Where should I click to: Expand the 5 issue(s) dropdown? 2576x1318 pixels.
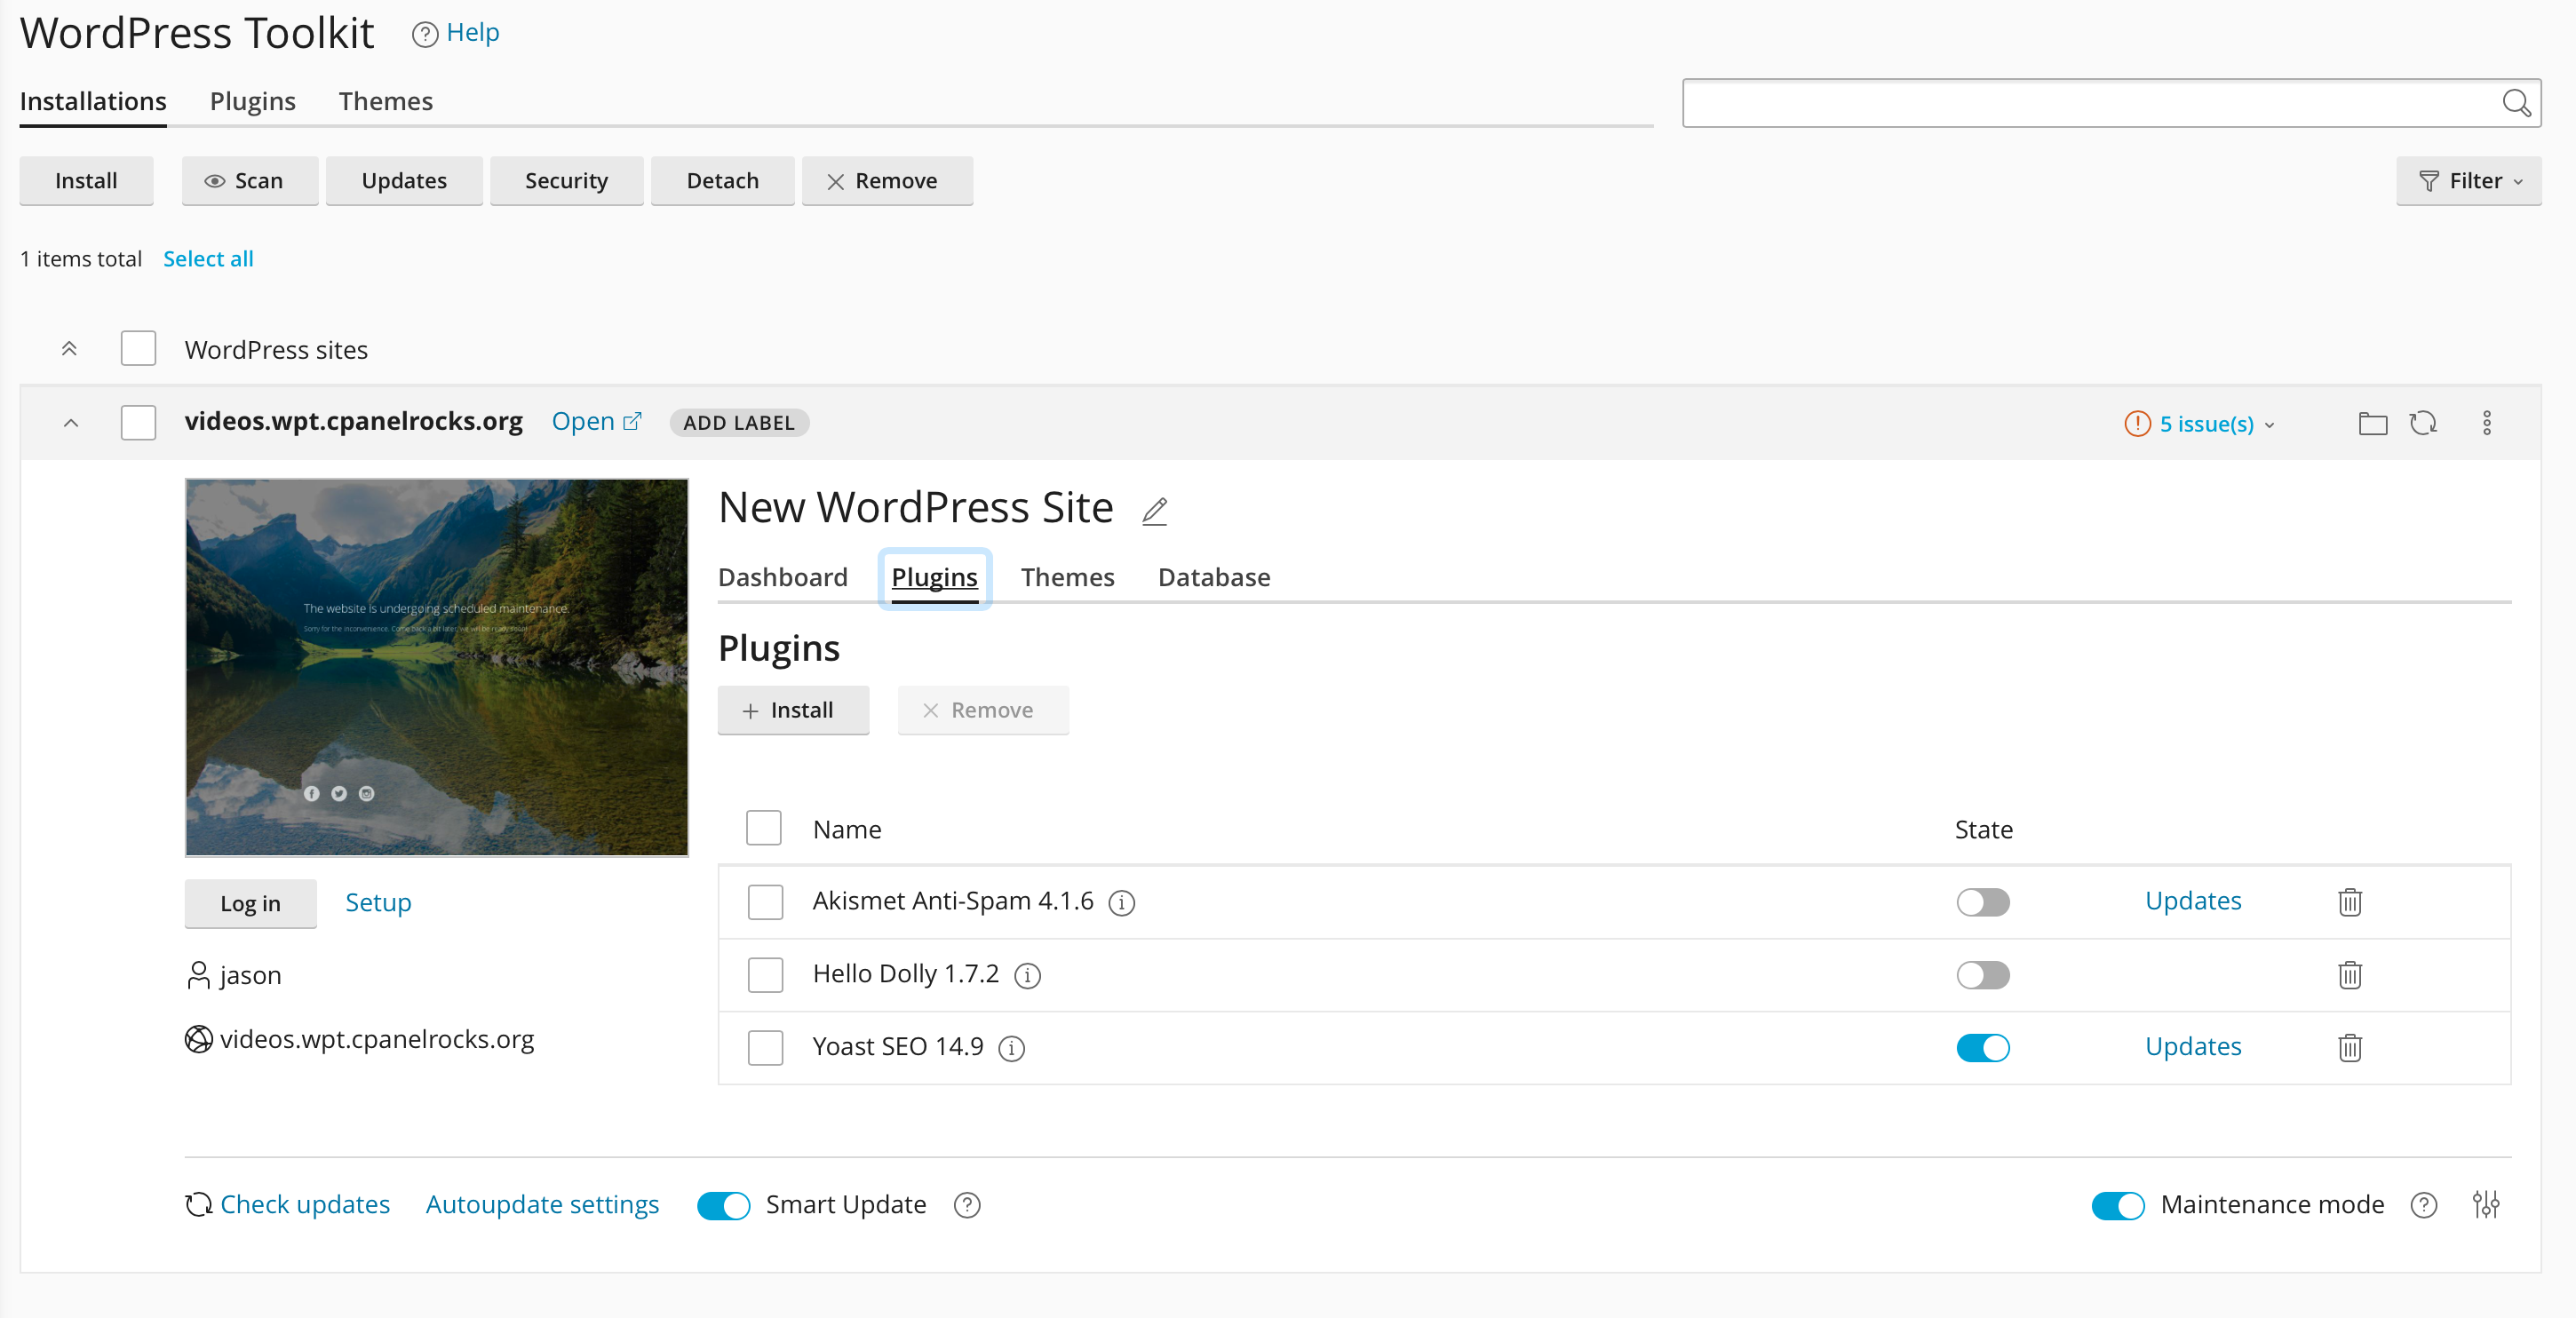coord(2205,424)
